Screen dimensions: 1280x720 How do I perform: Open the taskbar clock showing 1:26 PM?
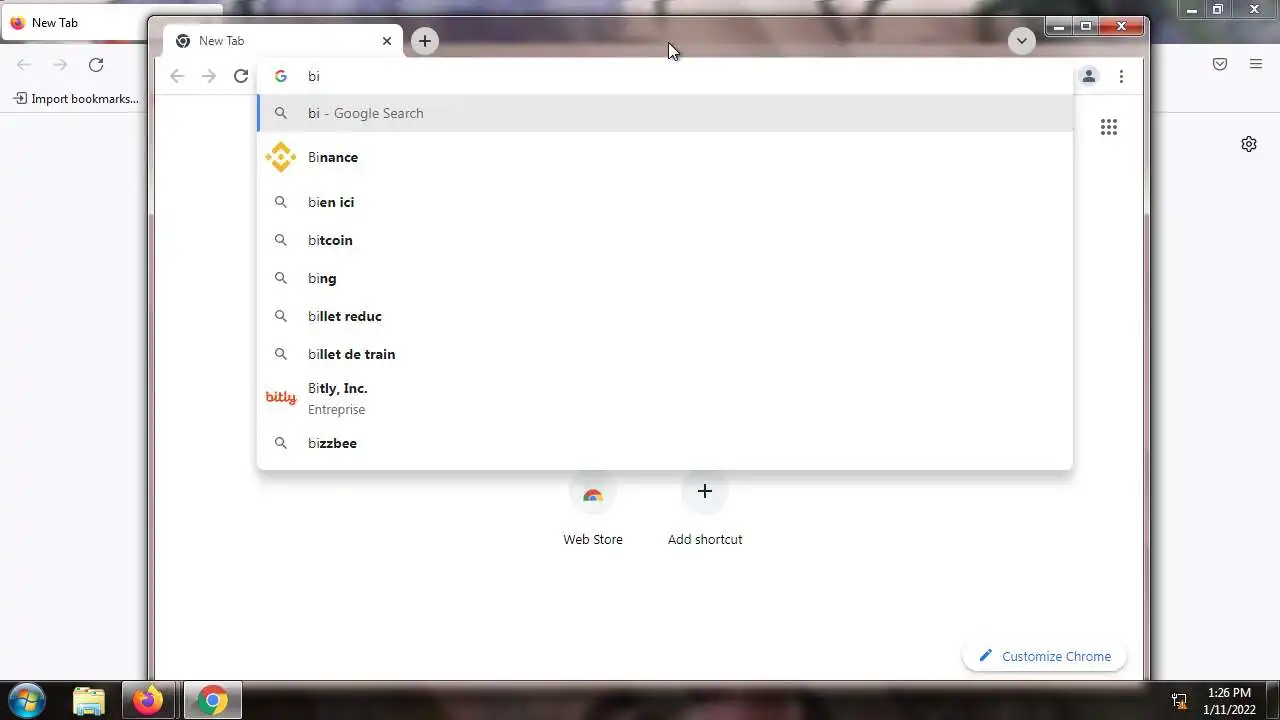(x=1230, y=701)
